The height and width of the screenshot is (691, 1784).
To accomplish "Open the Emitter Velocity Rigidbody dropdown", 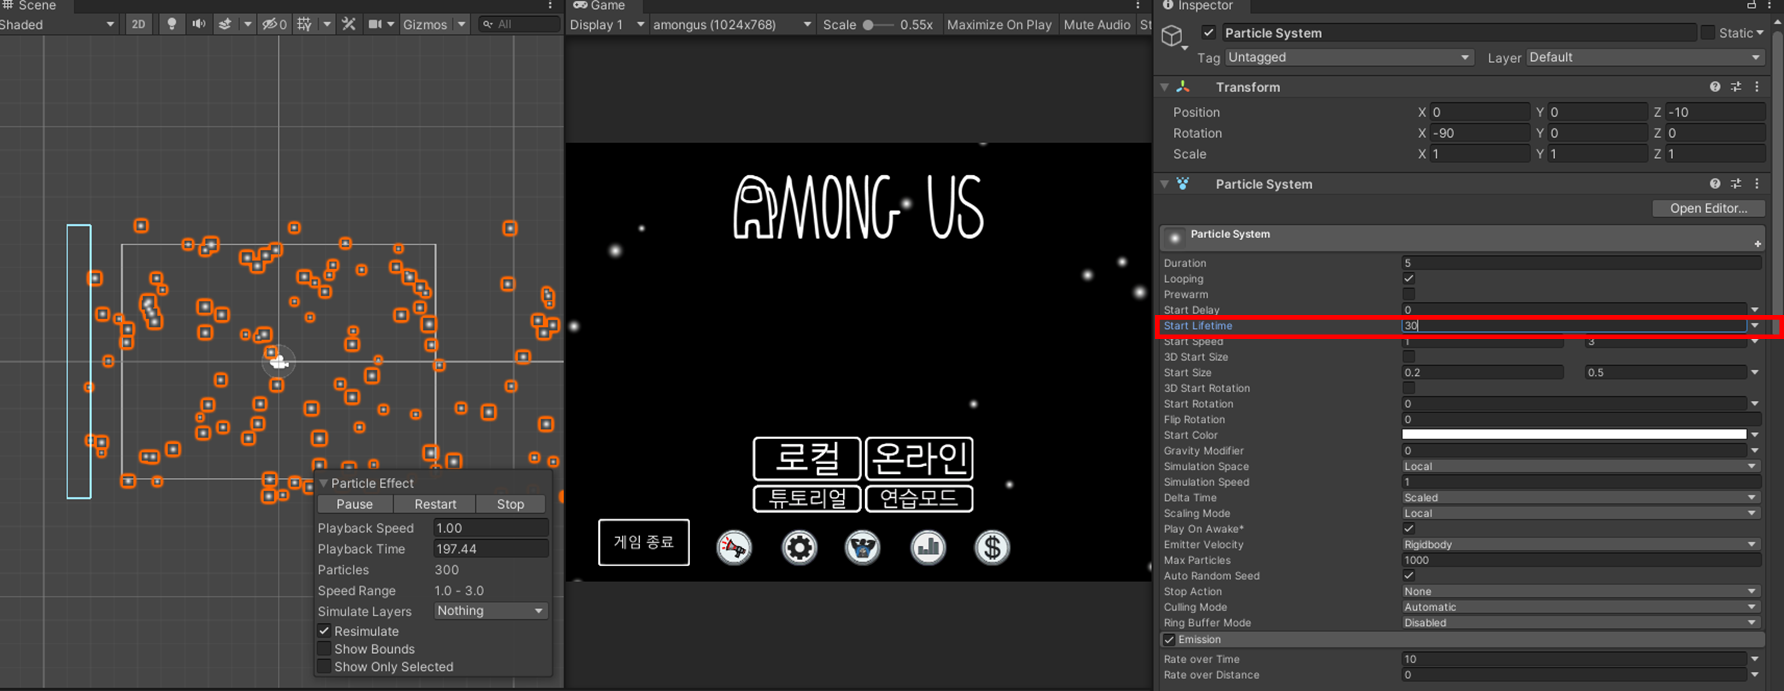I will tap(1580, 545).
